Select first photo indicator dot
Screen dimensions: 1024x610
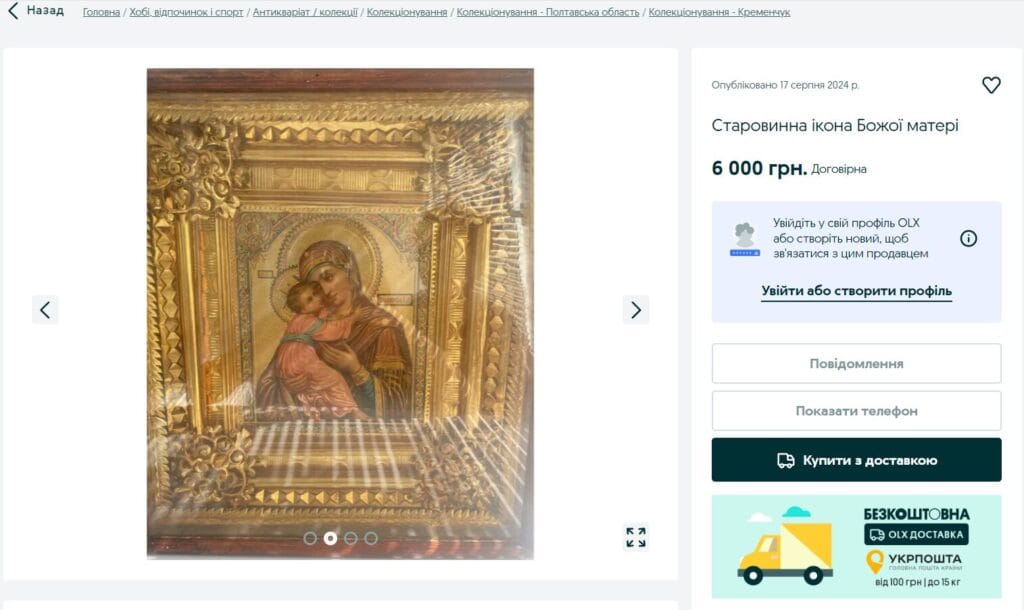click(310, 538)
